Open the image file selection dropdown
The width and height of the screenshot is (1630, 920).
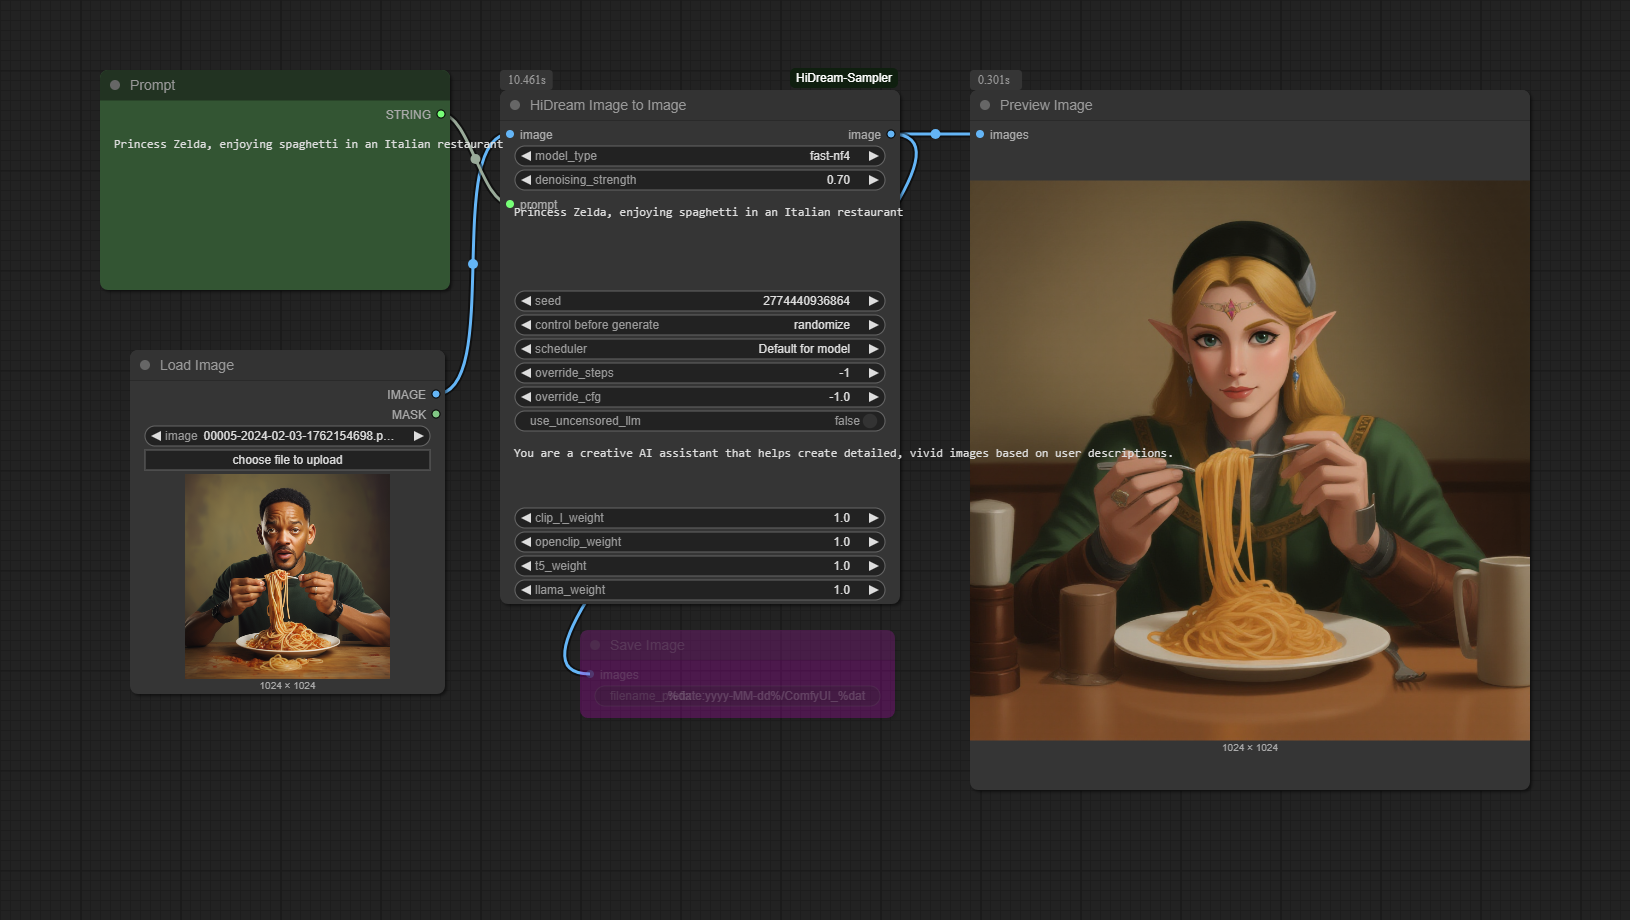(287, 436)
